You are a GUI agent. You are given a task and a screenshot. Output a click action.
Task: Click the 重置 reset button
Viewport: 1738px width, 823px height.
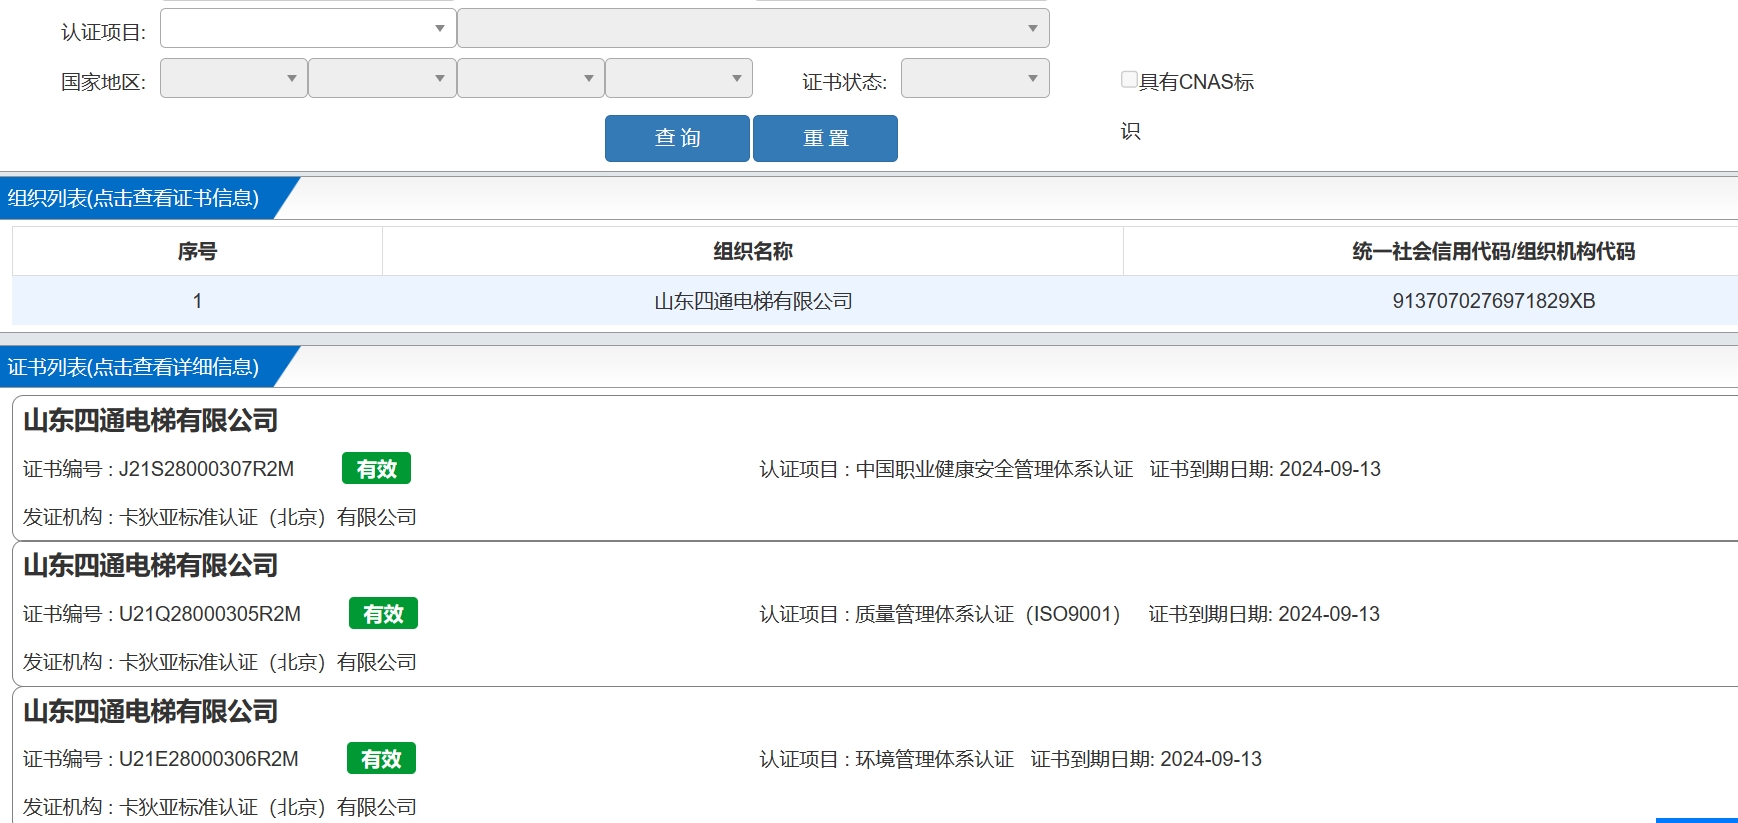point(825,138)
